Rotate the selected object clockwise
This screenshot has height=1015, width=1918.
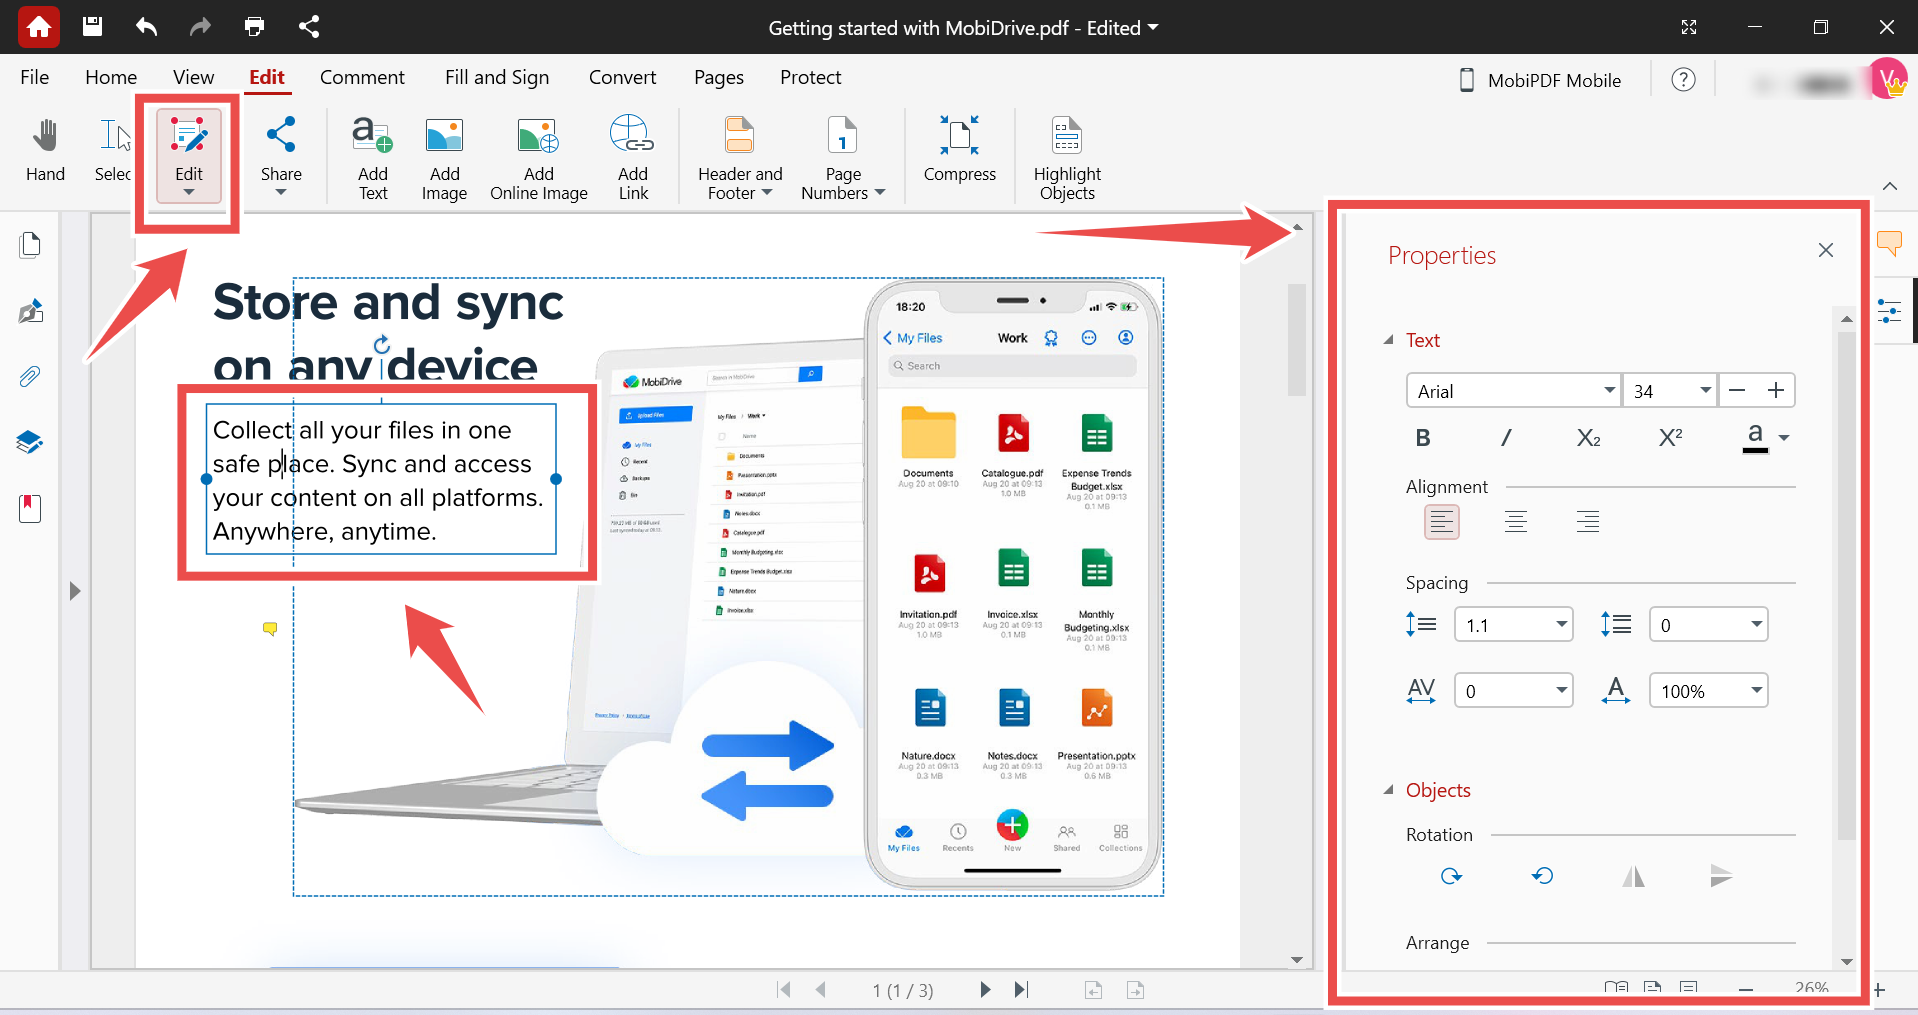(x=1451, y=876)
